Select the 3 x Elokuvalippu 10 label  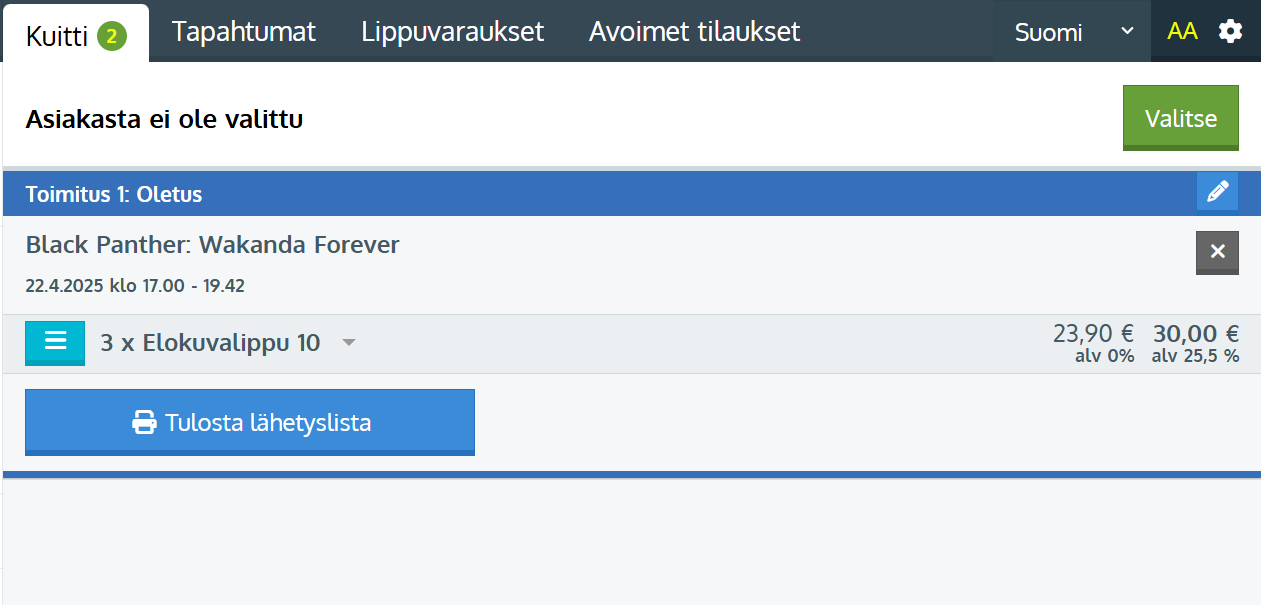(210, 343)
